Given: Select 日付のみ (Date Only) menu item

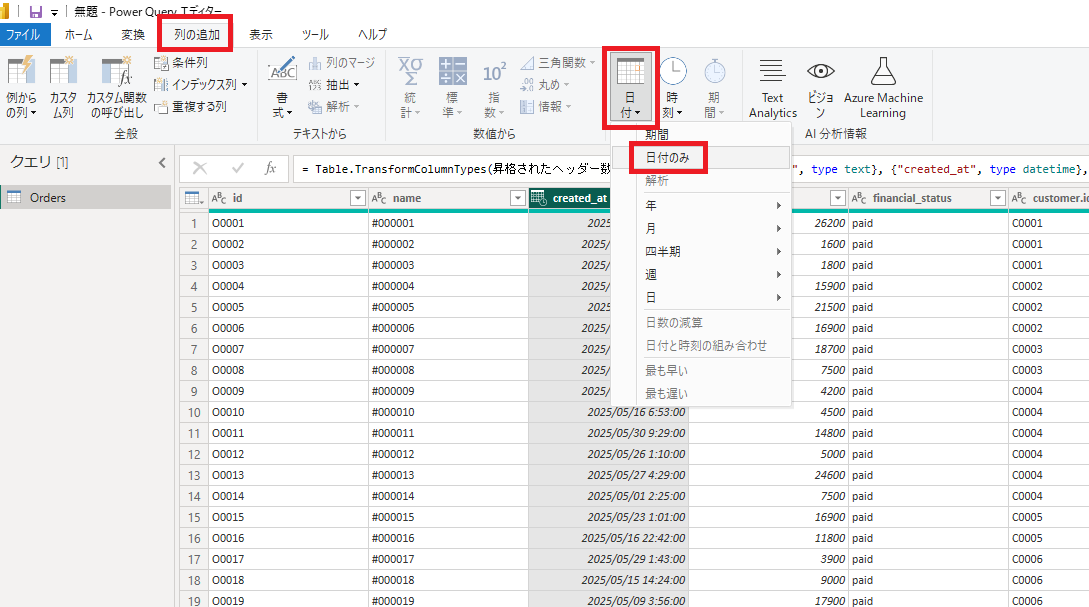Looking at the screenshot, I should point(667,158).
